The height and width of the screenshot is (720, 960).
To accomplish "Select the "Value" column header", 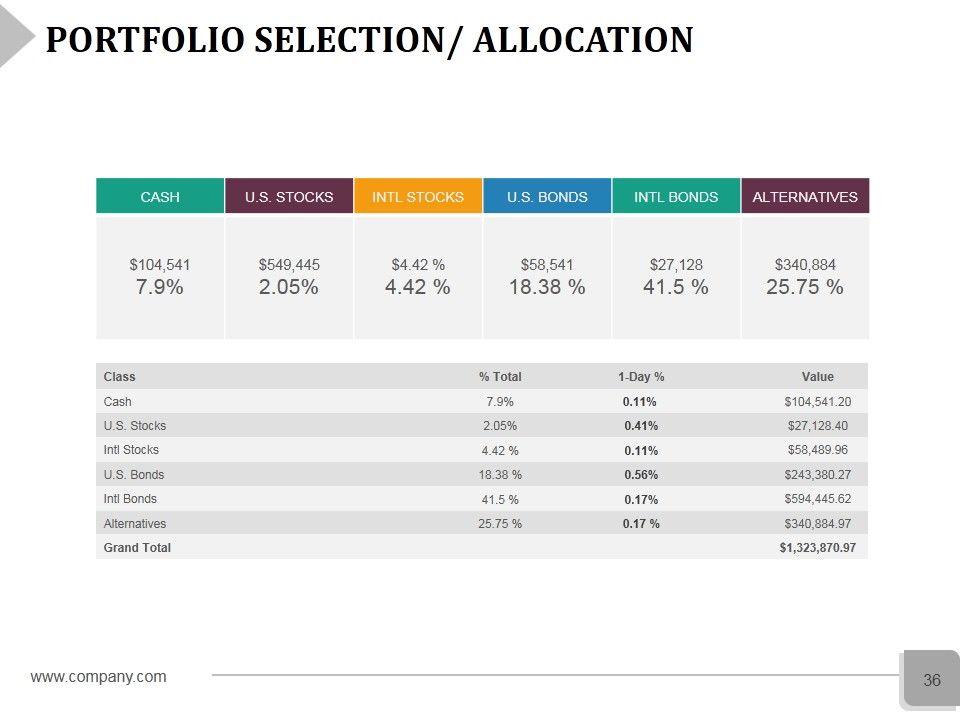I will coord(817,377).
